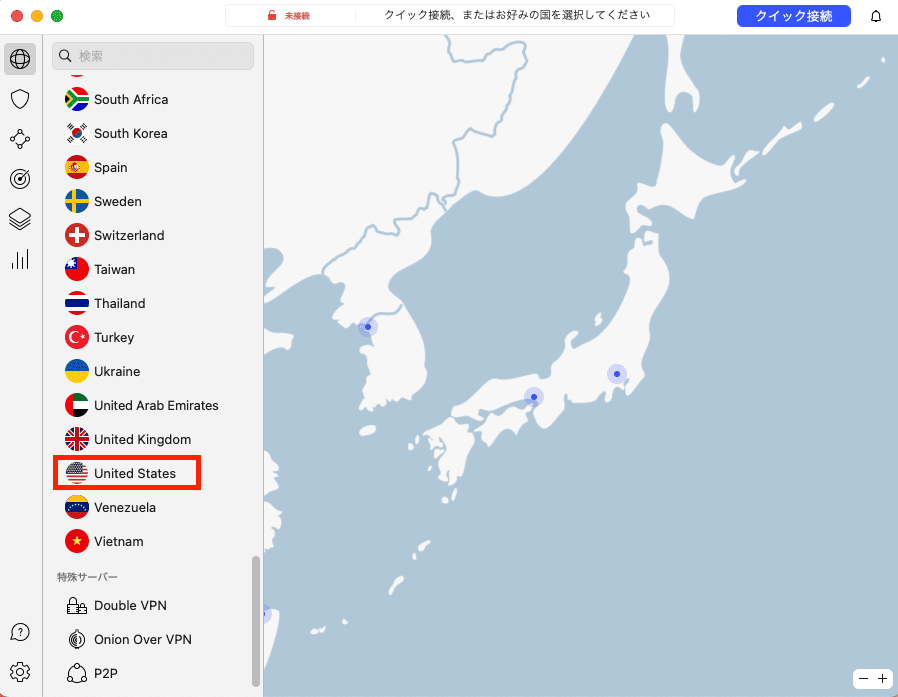Click the Spain flag icon
This screenshot has height=697, width=898.
[x=77, y=167]
